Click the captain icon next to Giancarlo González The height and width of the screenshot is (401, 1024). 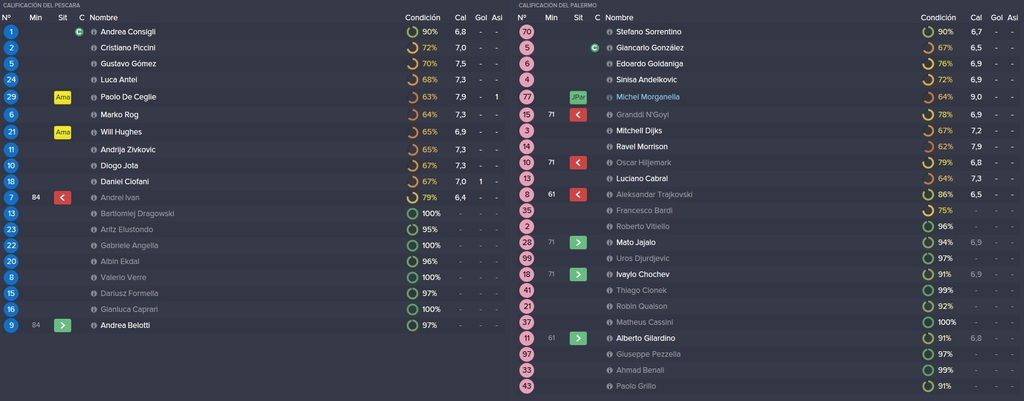click(x=594, y=48)
